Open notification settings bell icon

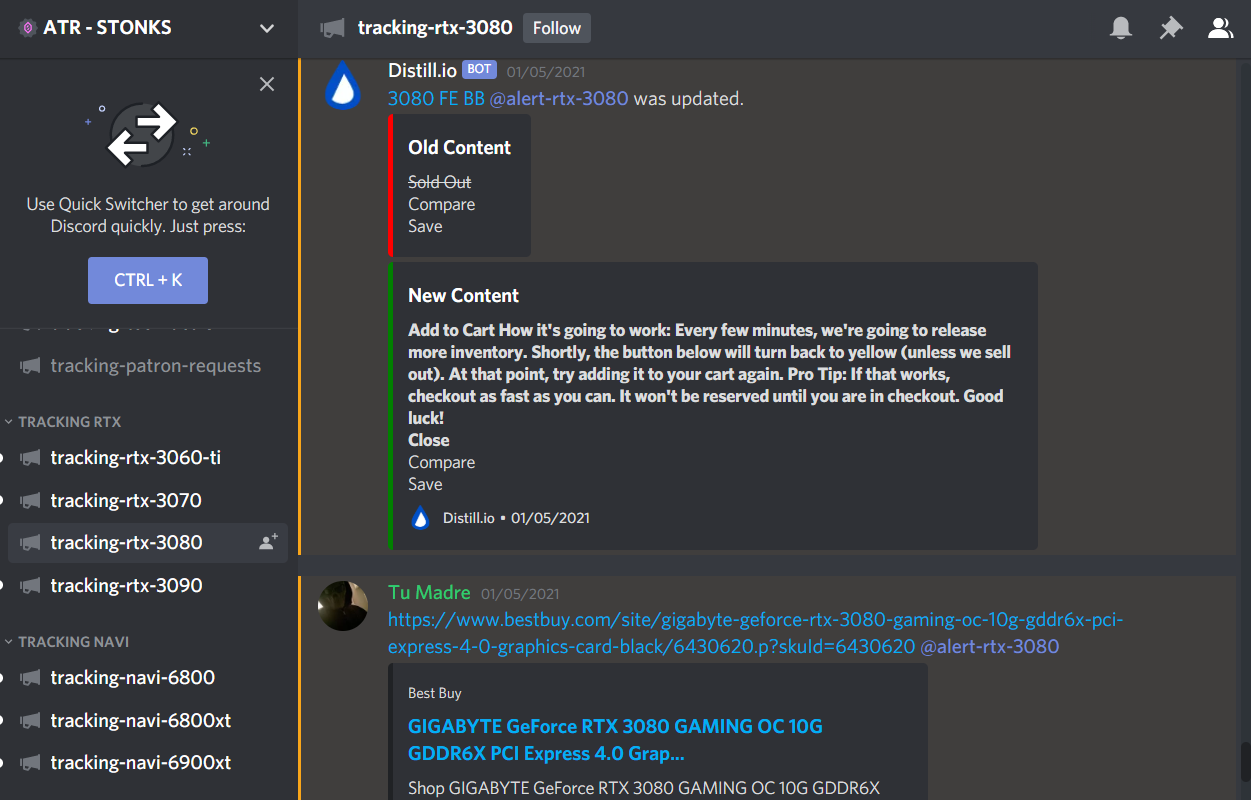coord(1121,28)
